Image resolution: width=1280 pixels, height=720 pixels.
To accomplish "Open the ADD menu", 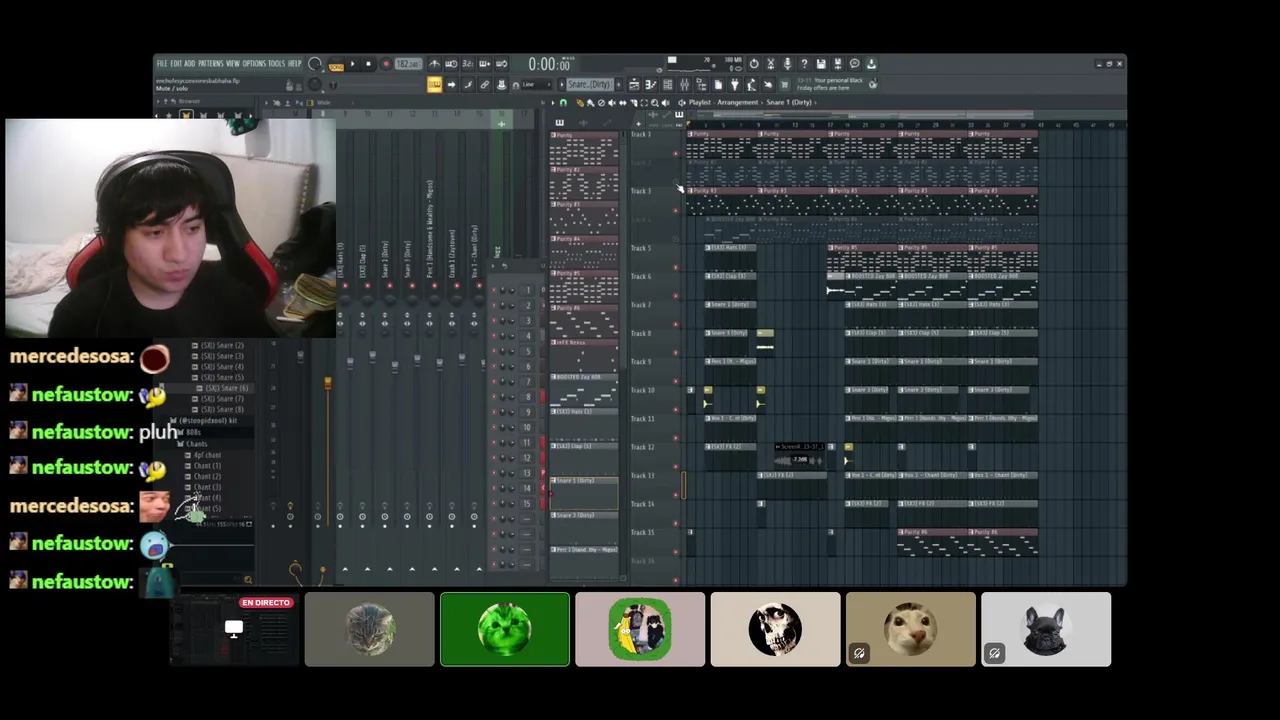I will coord(190,64).
